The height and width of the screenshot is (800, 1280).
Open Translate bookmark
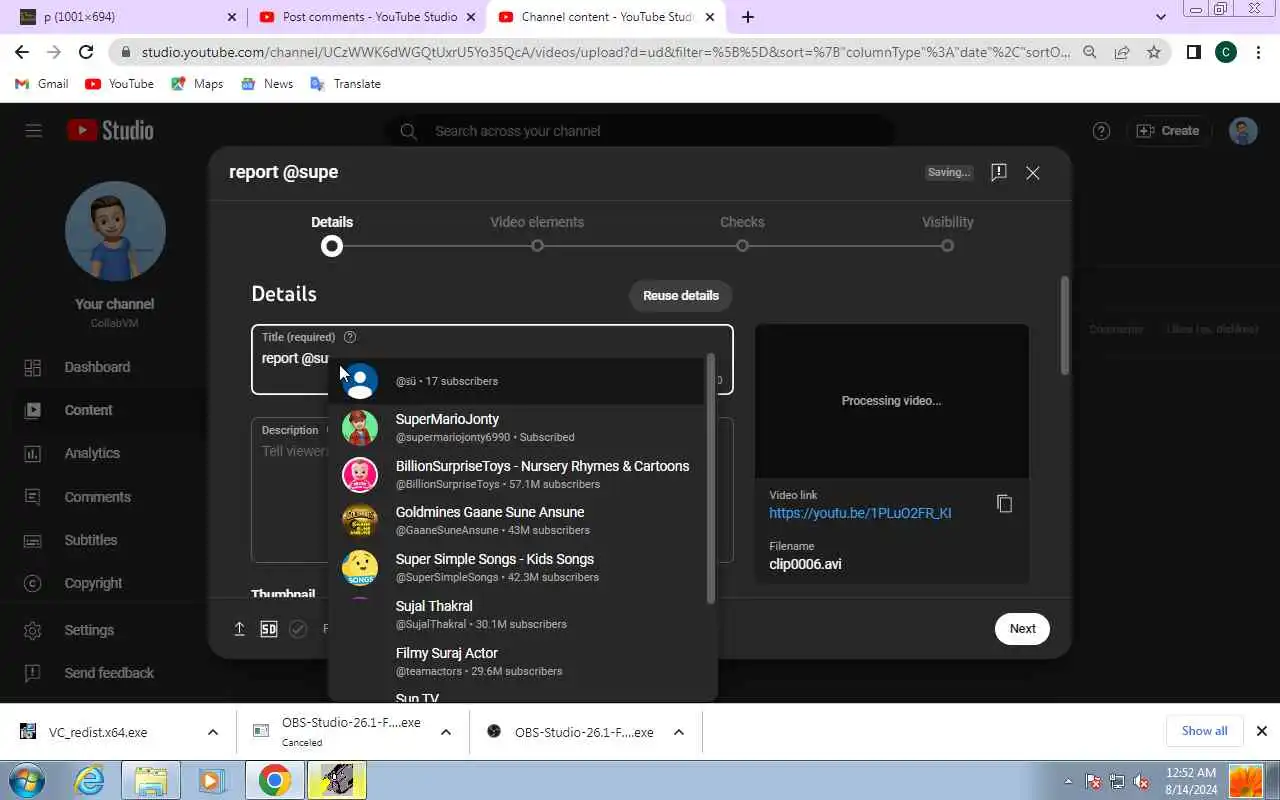click(x=345, y=84)
